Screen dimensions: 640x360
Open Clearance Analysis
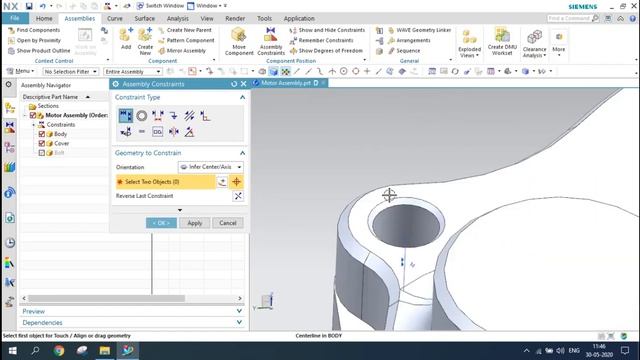click(534, 43)
